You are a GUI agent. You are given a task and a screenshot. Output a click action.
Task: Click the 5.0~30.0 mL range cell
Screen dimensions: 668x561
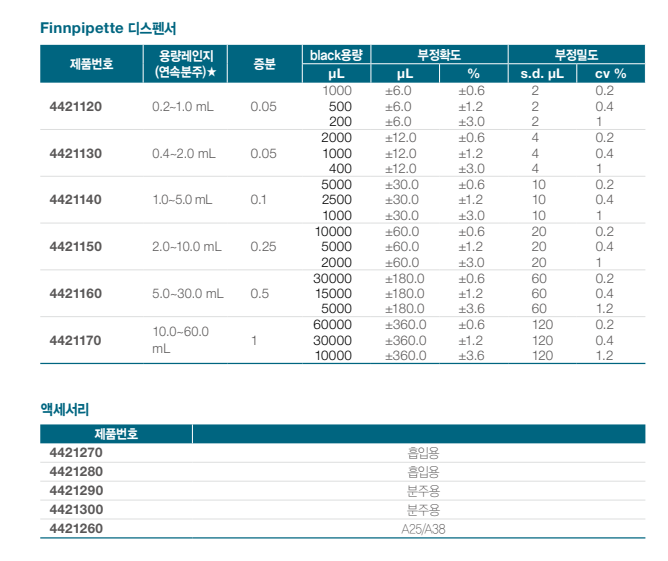pyautogui.click(x=188, y=293)
